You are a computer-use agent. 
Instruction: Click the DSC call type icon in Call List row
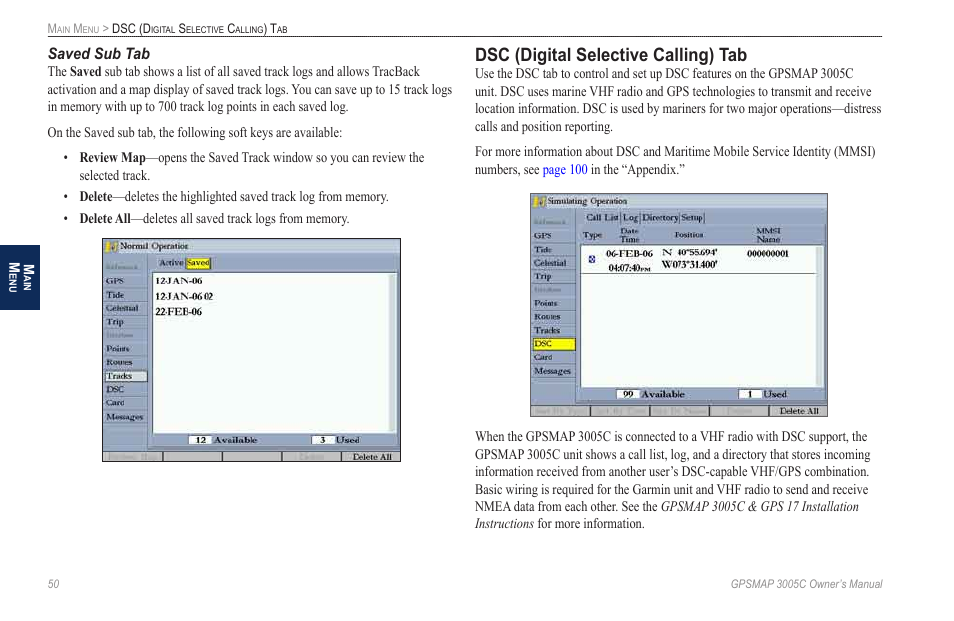point(592,260)
